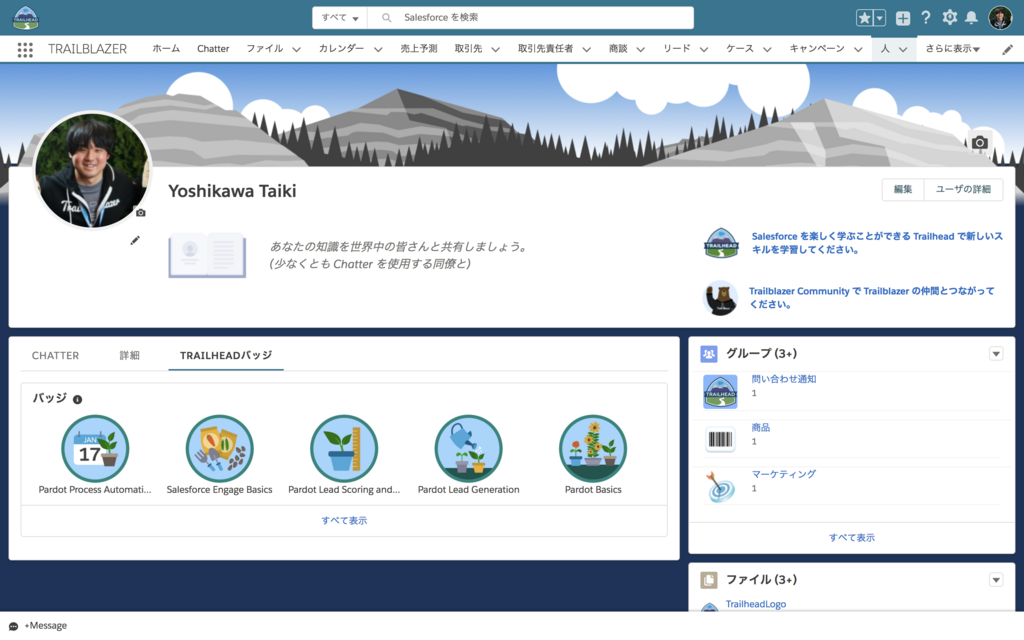
Task: Open the TrailheadLogo file link
Action: click(x=756, y=605)
